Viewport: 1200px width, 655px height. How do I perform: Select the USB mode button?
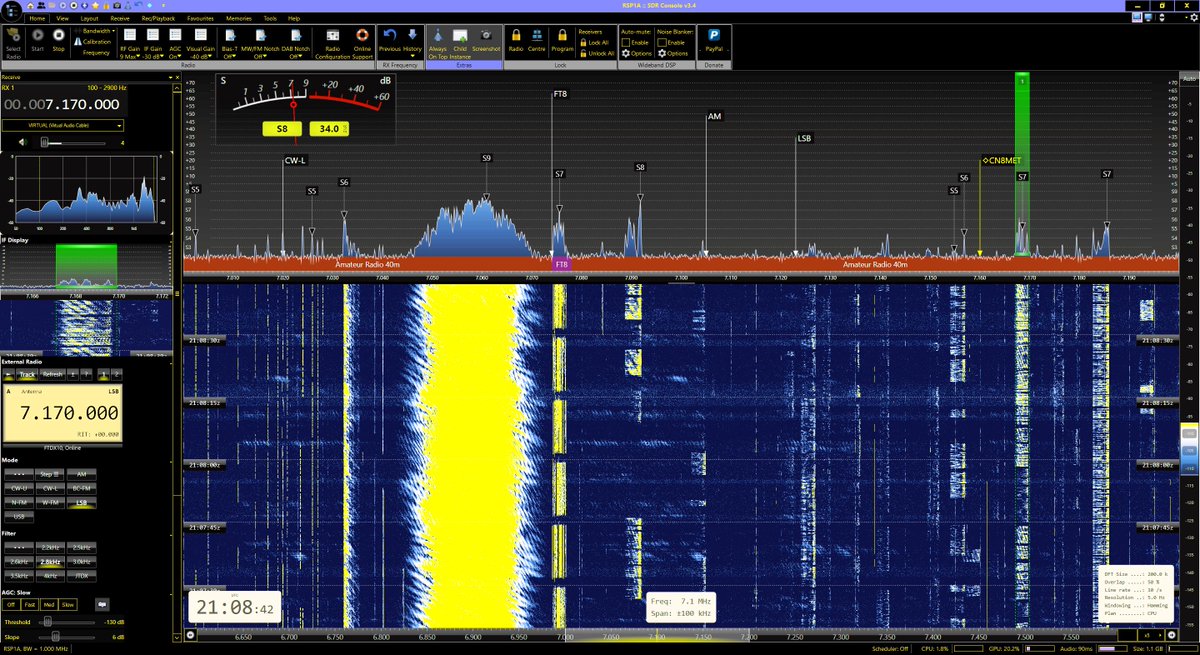pos(17,517)
